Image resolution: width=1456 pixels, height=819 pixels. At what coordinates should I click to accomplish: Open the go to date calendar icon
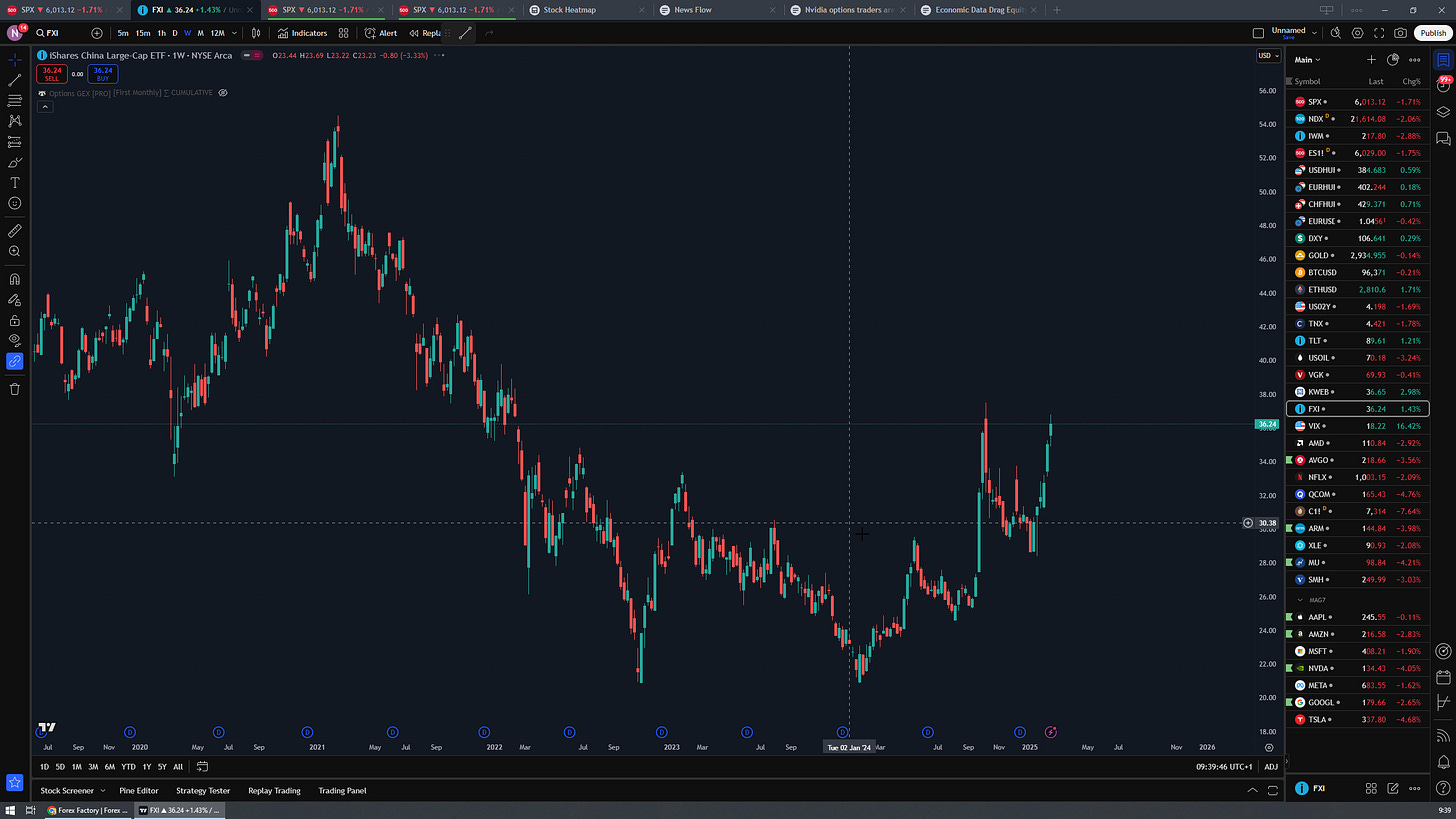tap(202, 767)
